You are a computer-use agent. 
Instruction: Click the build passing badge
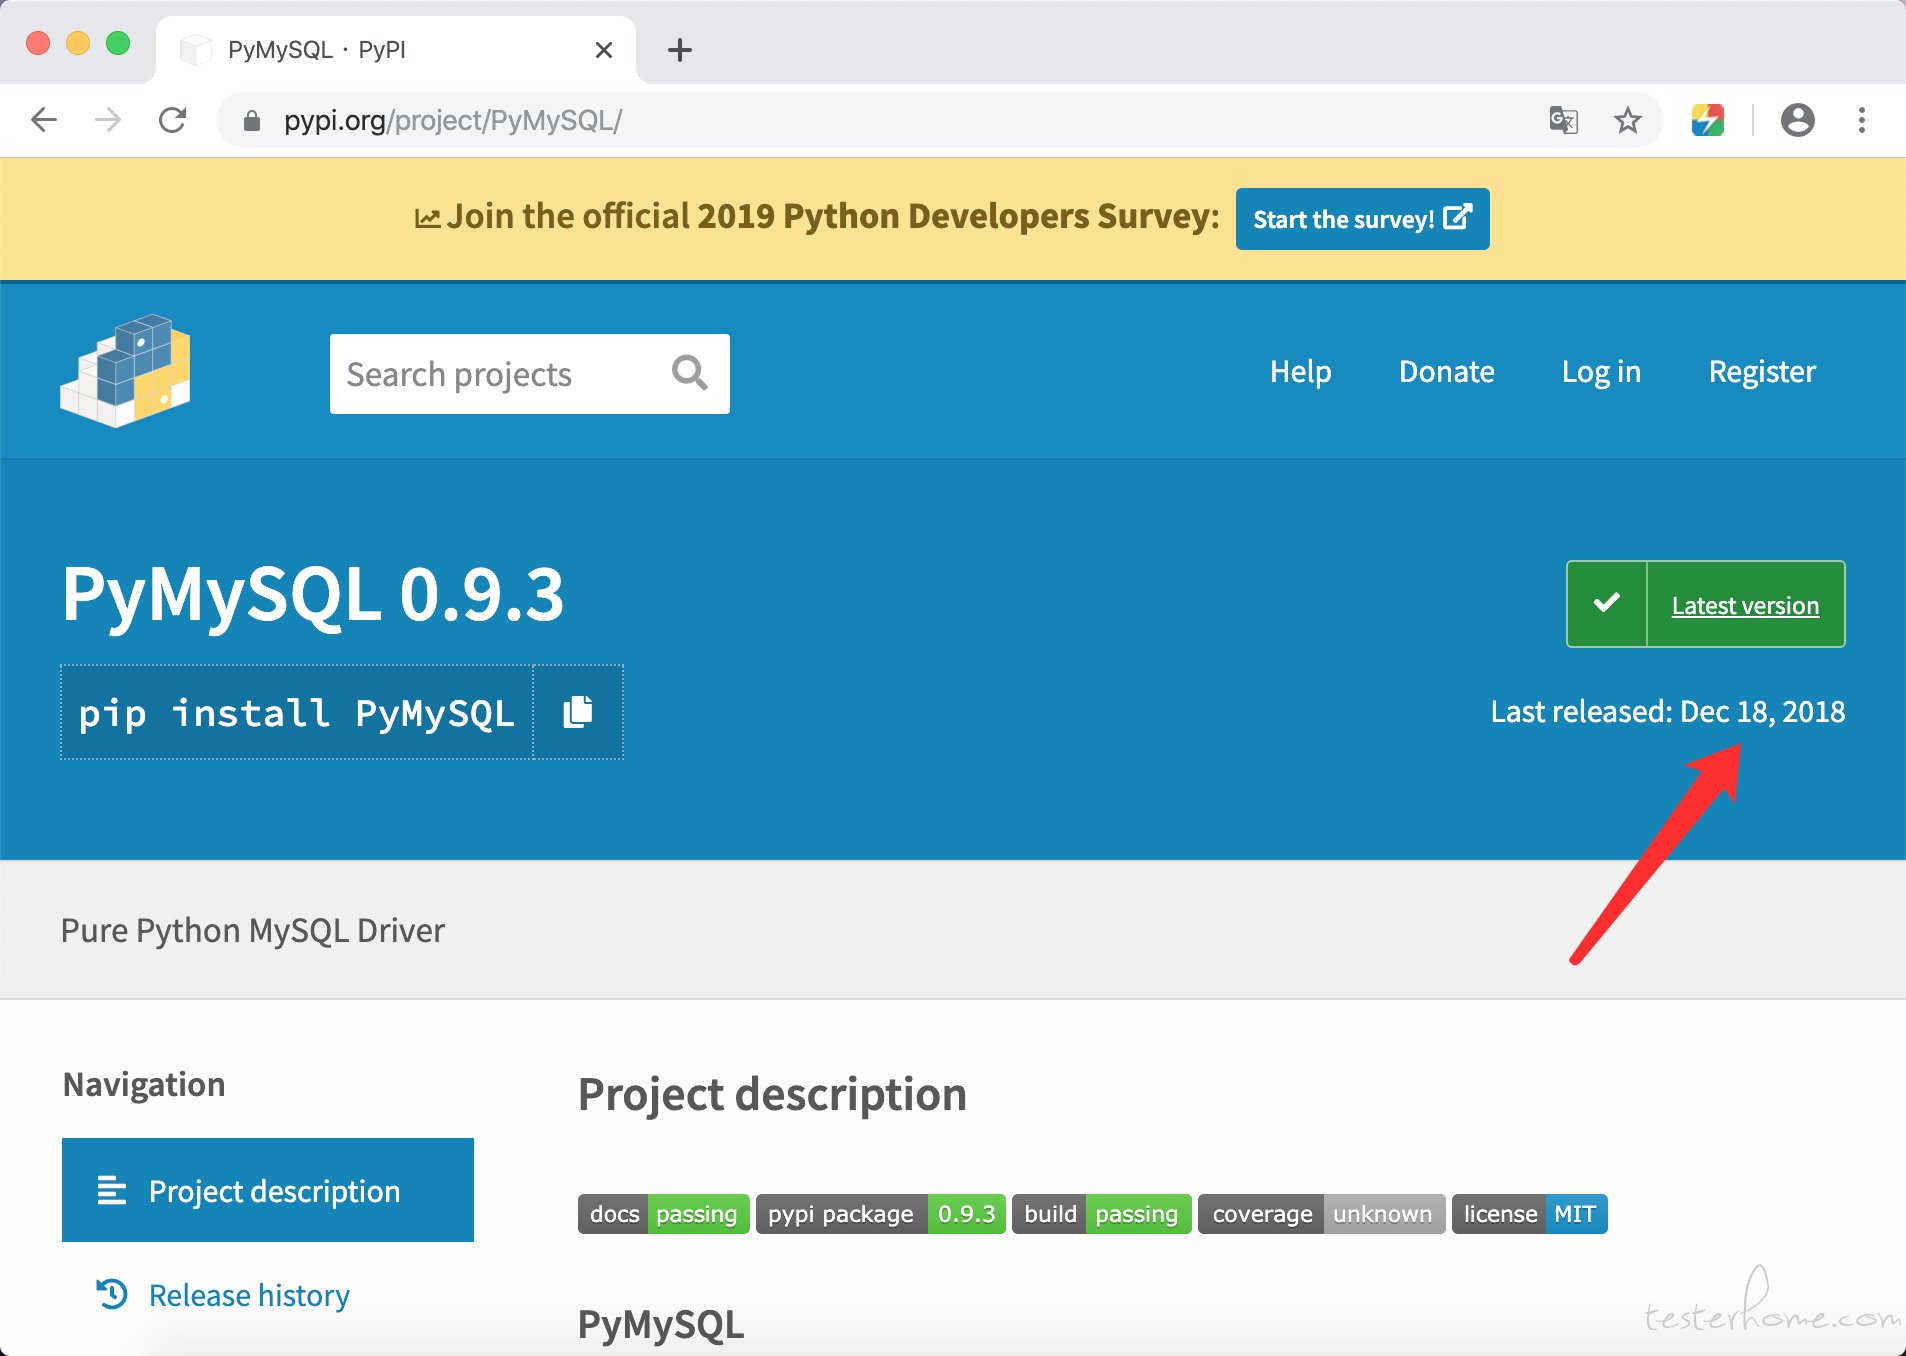point(1102,1214)
